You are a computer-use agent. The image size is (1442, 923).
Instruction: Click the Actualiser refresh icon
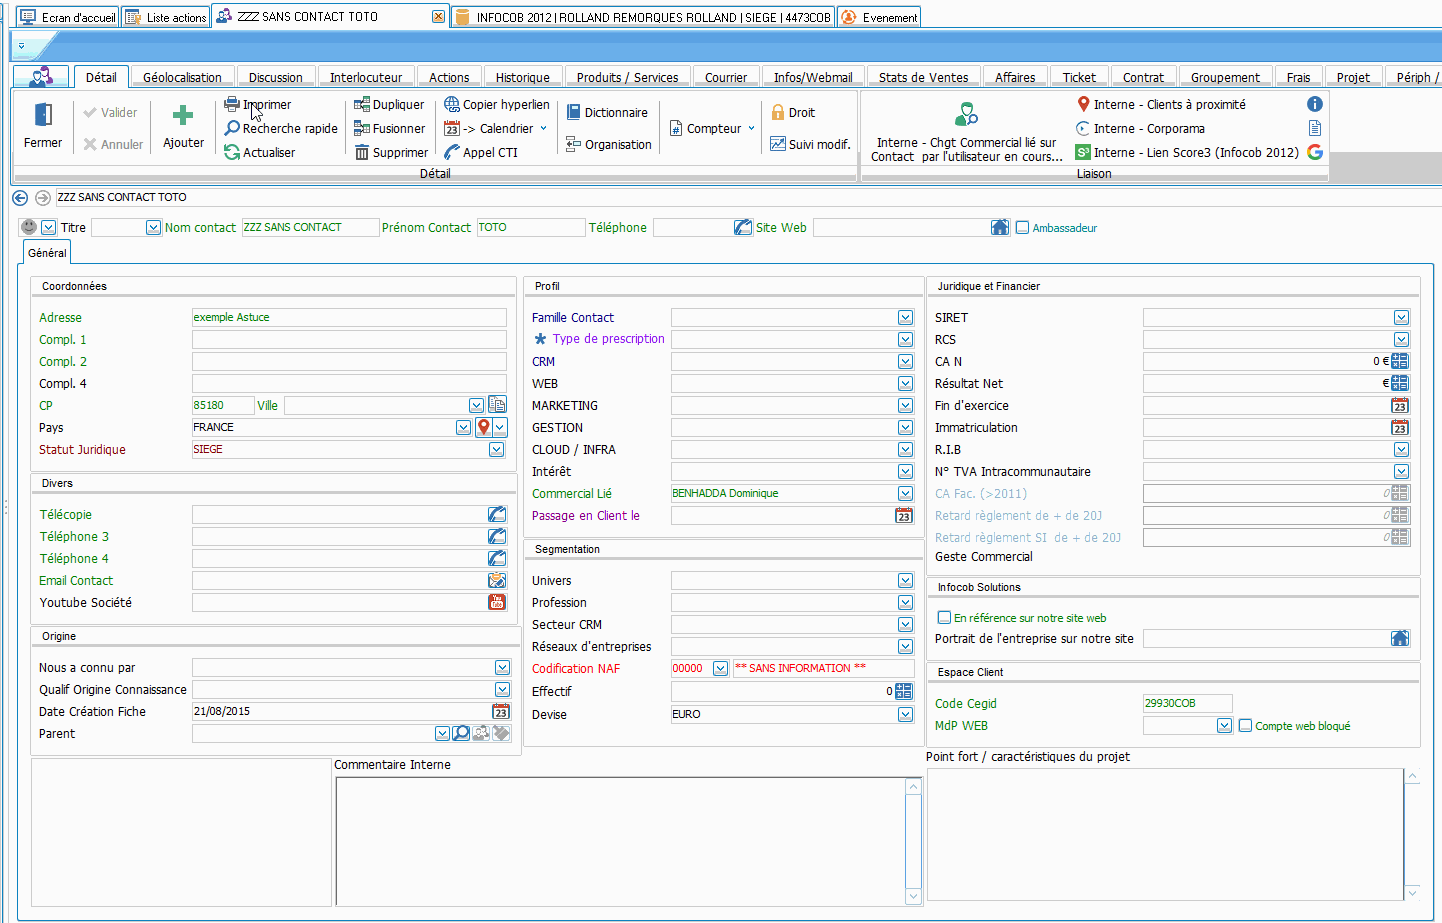(x=232, y=152)
